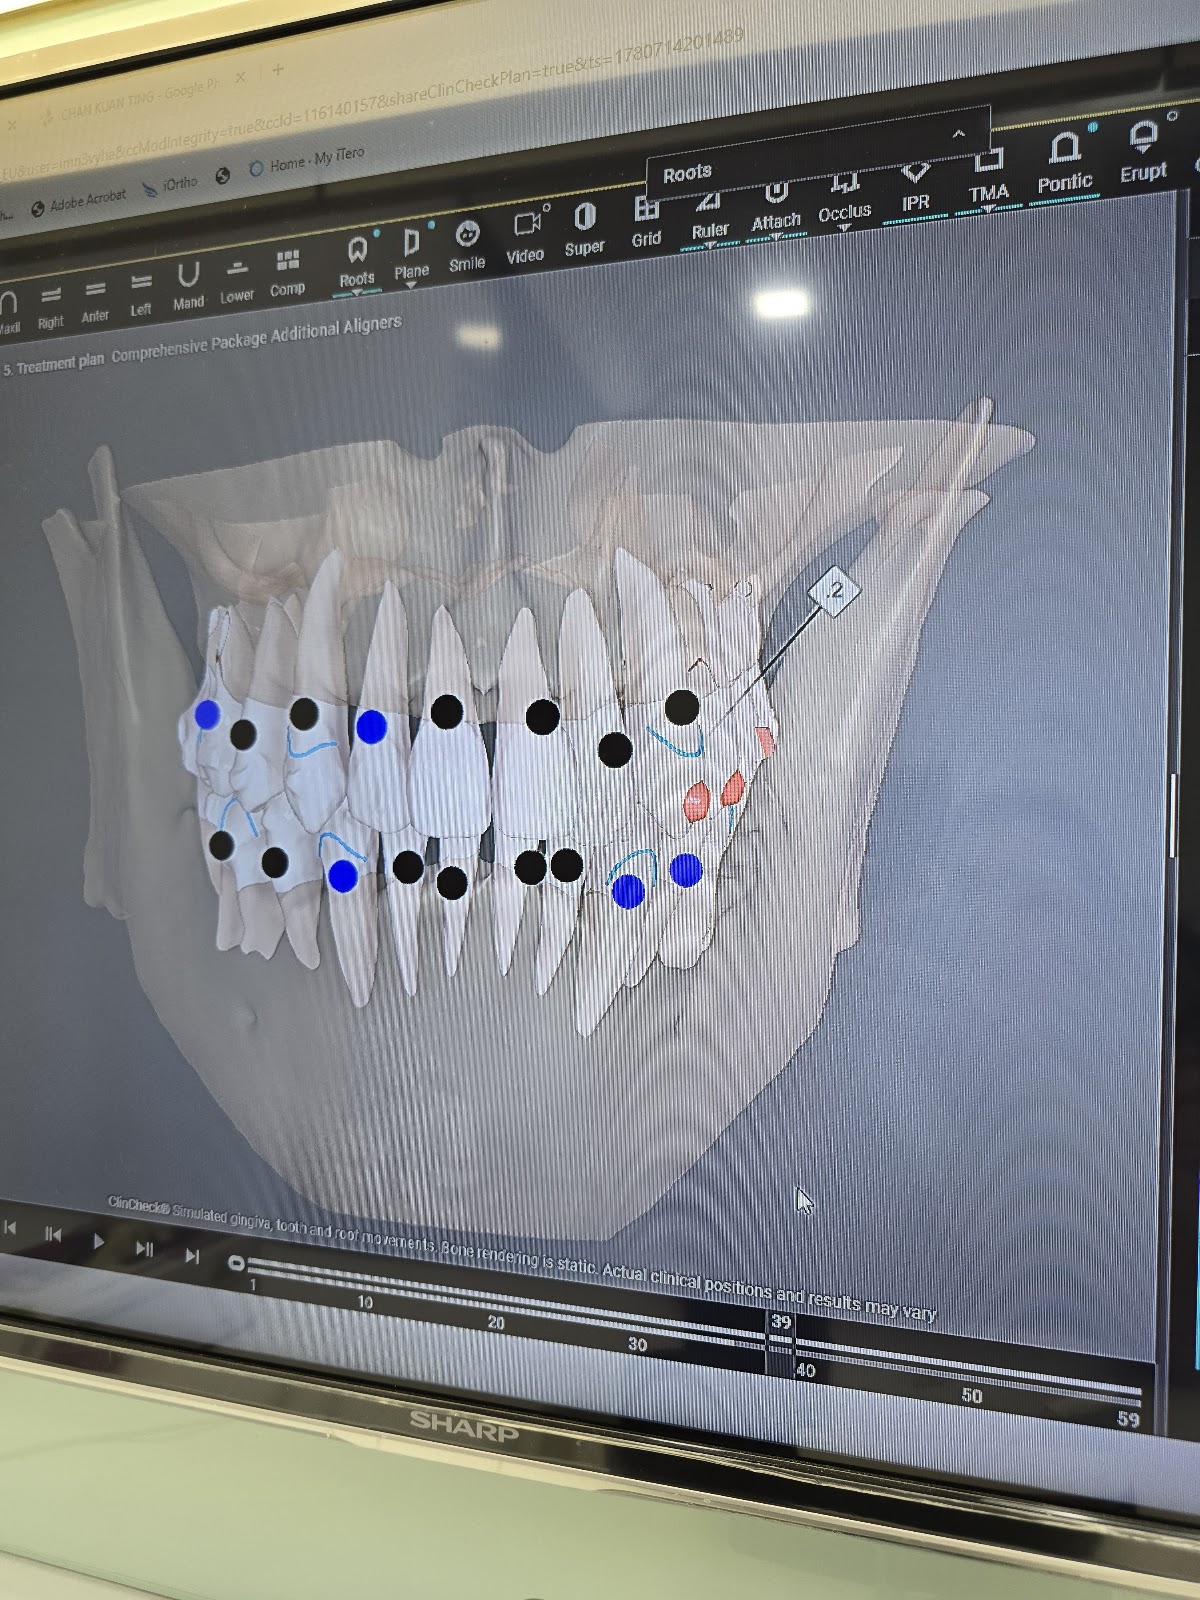Click the ClinCheck disclaimer text
Image resolution: width=1200 pixels, height=1600 pixels.
coord(521,1256)
